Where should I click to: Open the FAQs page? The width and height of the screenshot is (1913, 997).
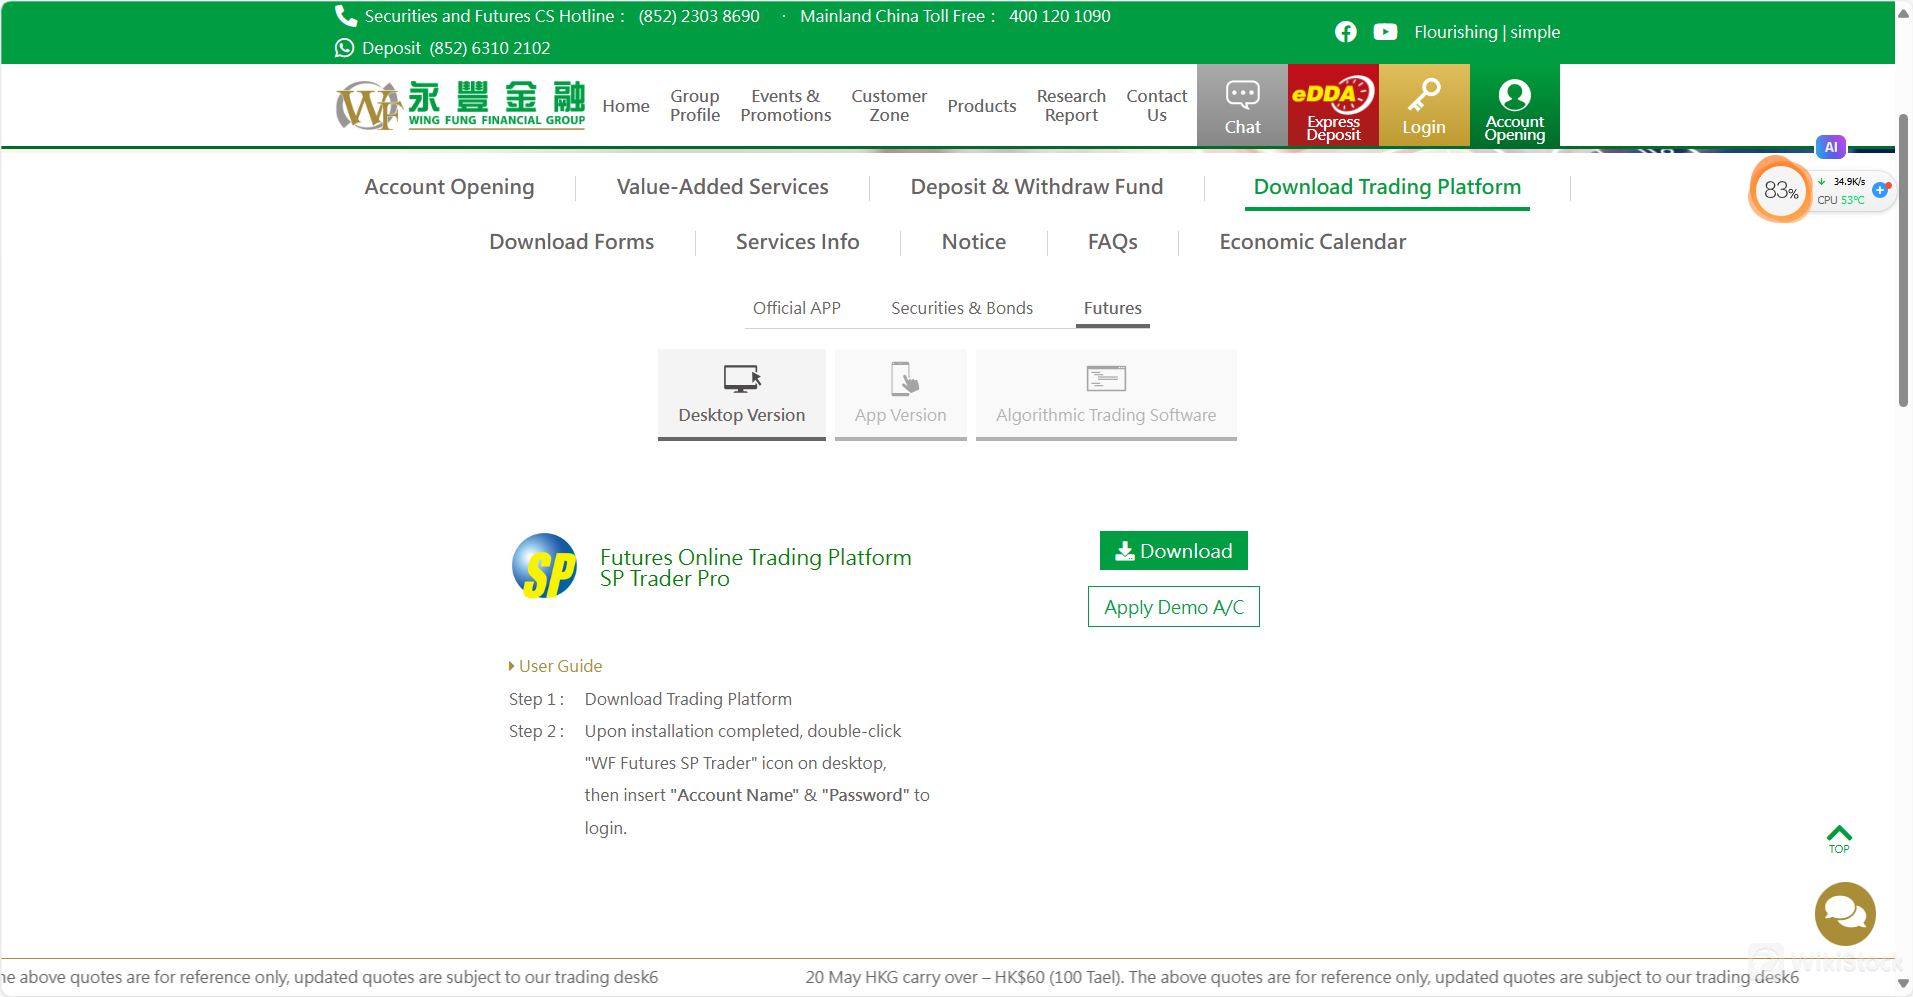click(1113, 242)
